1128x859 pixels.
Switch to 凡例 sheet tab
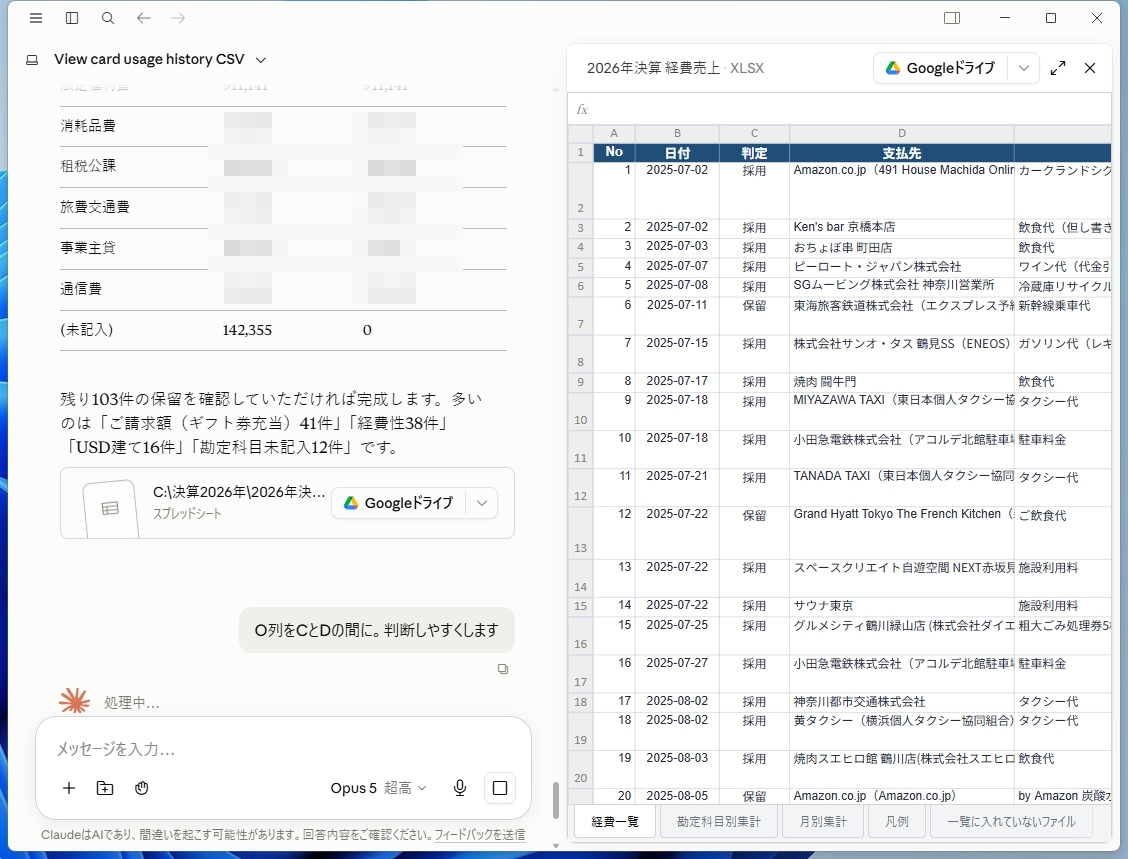pos(896,822)
